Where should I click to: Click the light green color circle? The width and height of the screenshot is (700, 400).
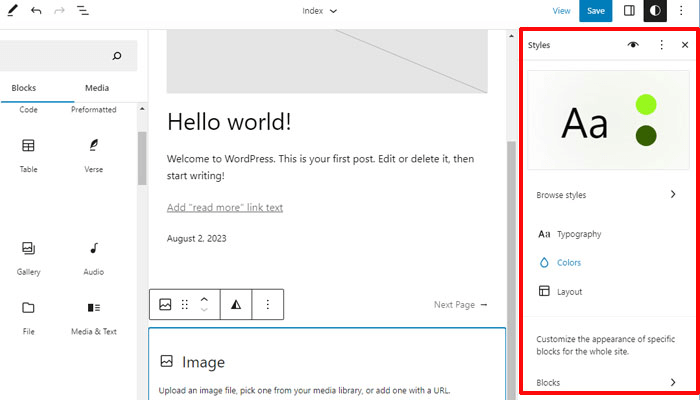click(646, 105)
